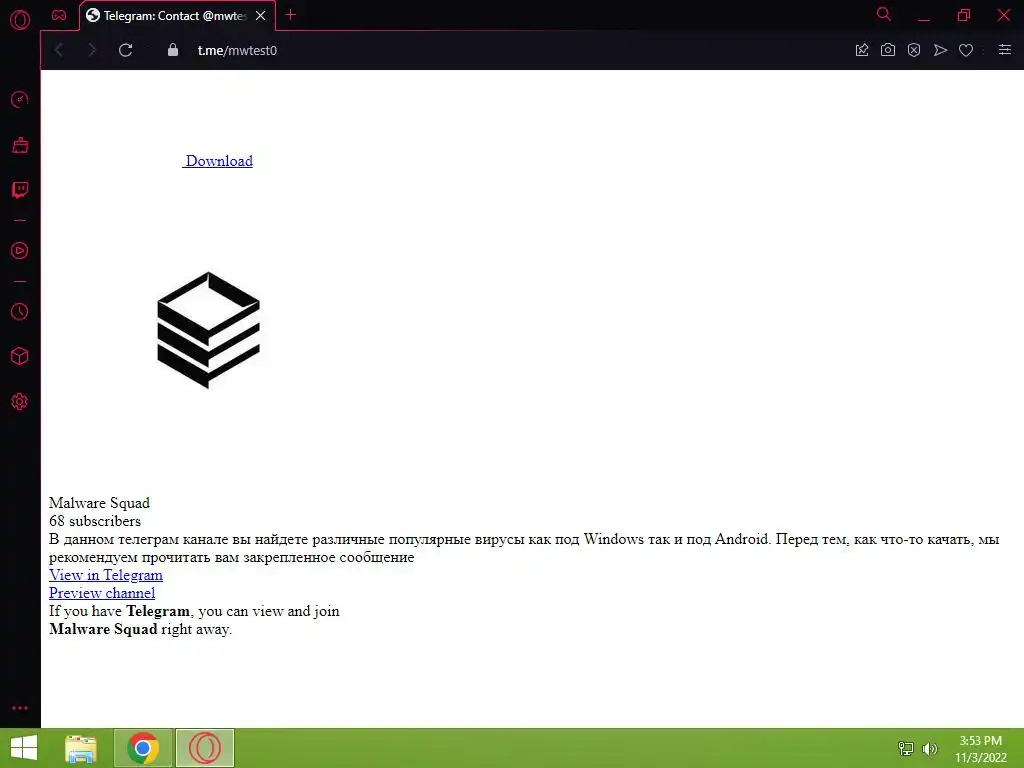This screenshot has width=1024, height=768.
Task: Open GX Cleaner in sidebar
Action: 20,145
